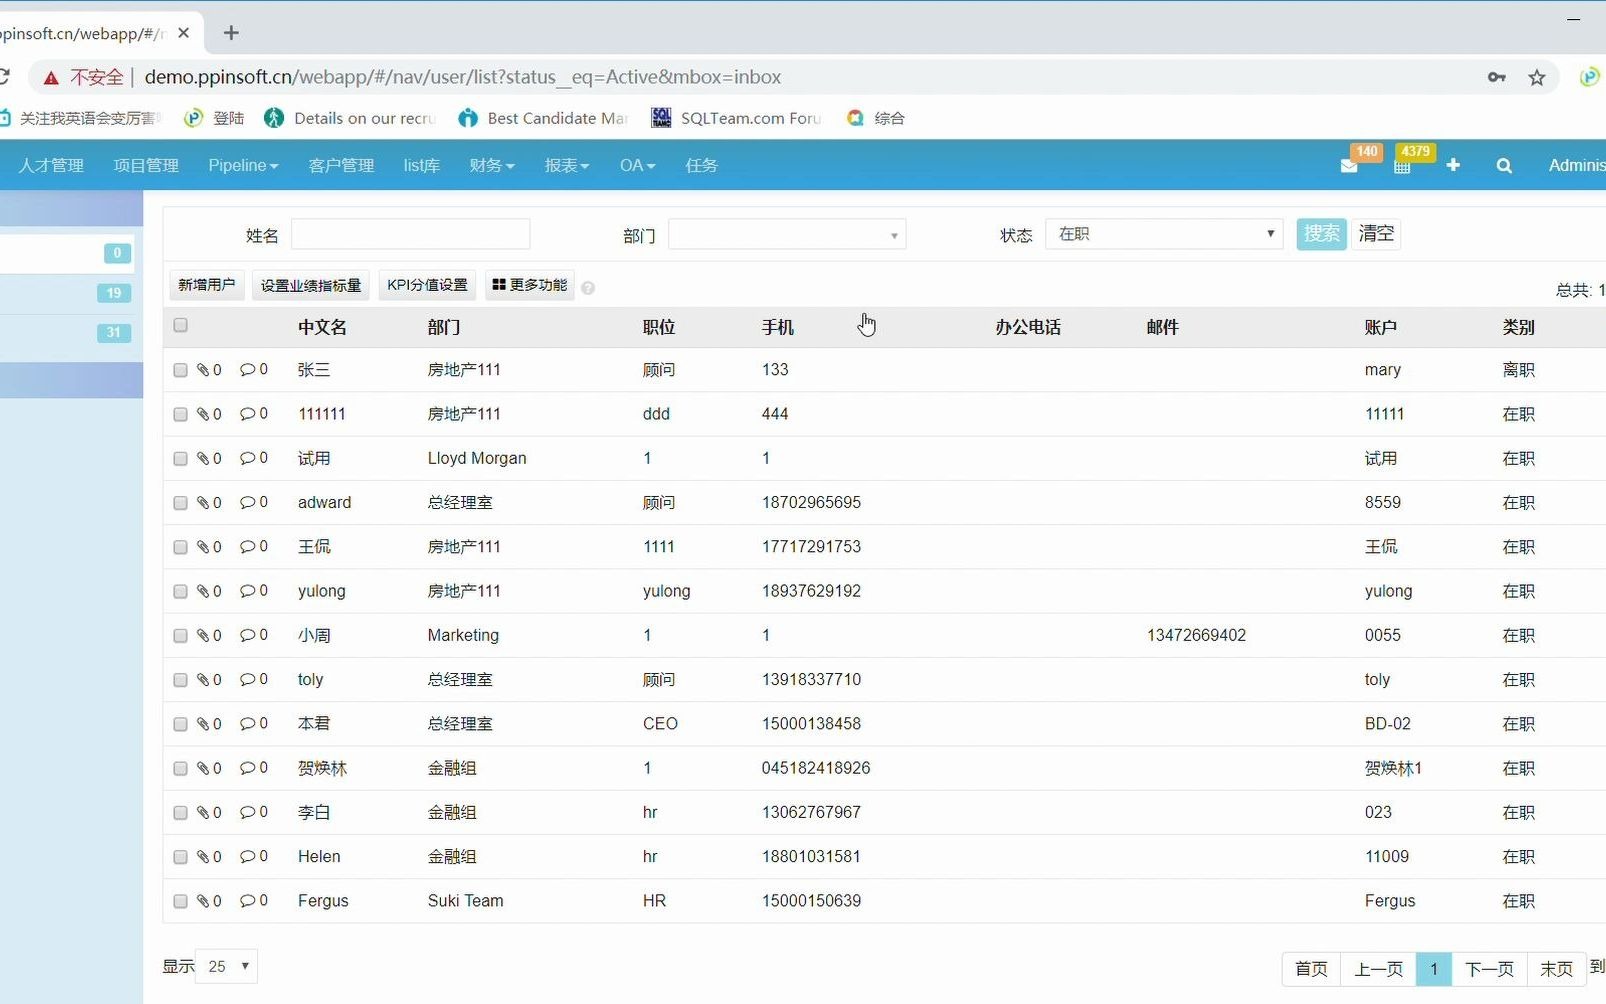
Task: Bookmark page with the star icon
Action: tap(1537, 77)
